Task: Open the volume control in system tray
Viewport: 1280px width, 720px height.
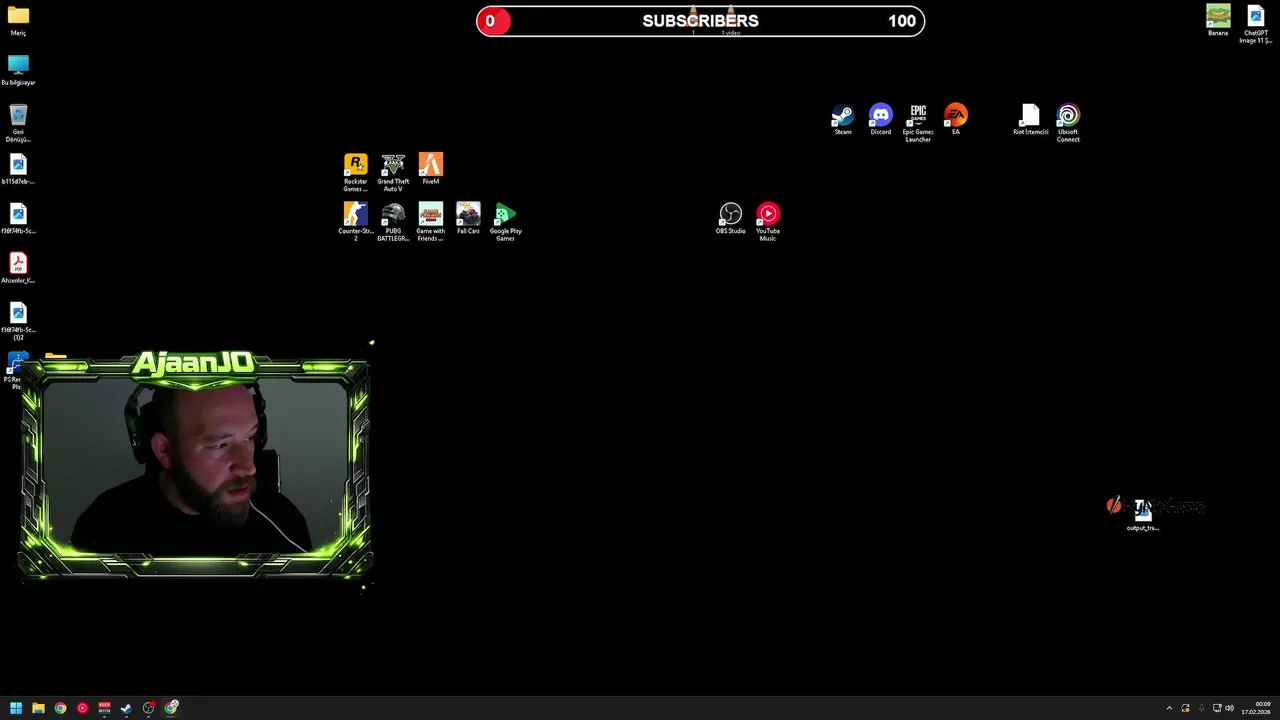Action: pos(1229,708)
